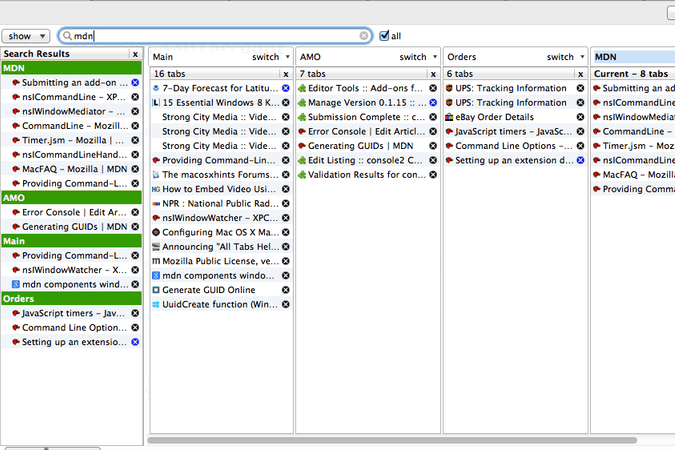The height and width of the screenshot is (450, 675).
Task: Close the MacFAQ search result tab
Action: click(x=135, y=169)
